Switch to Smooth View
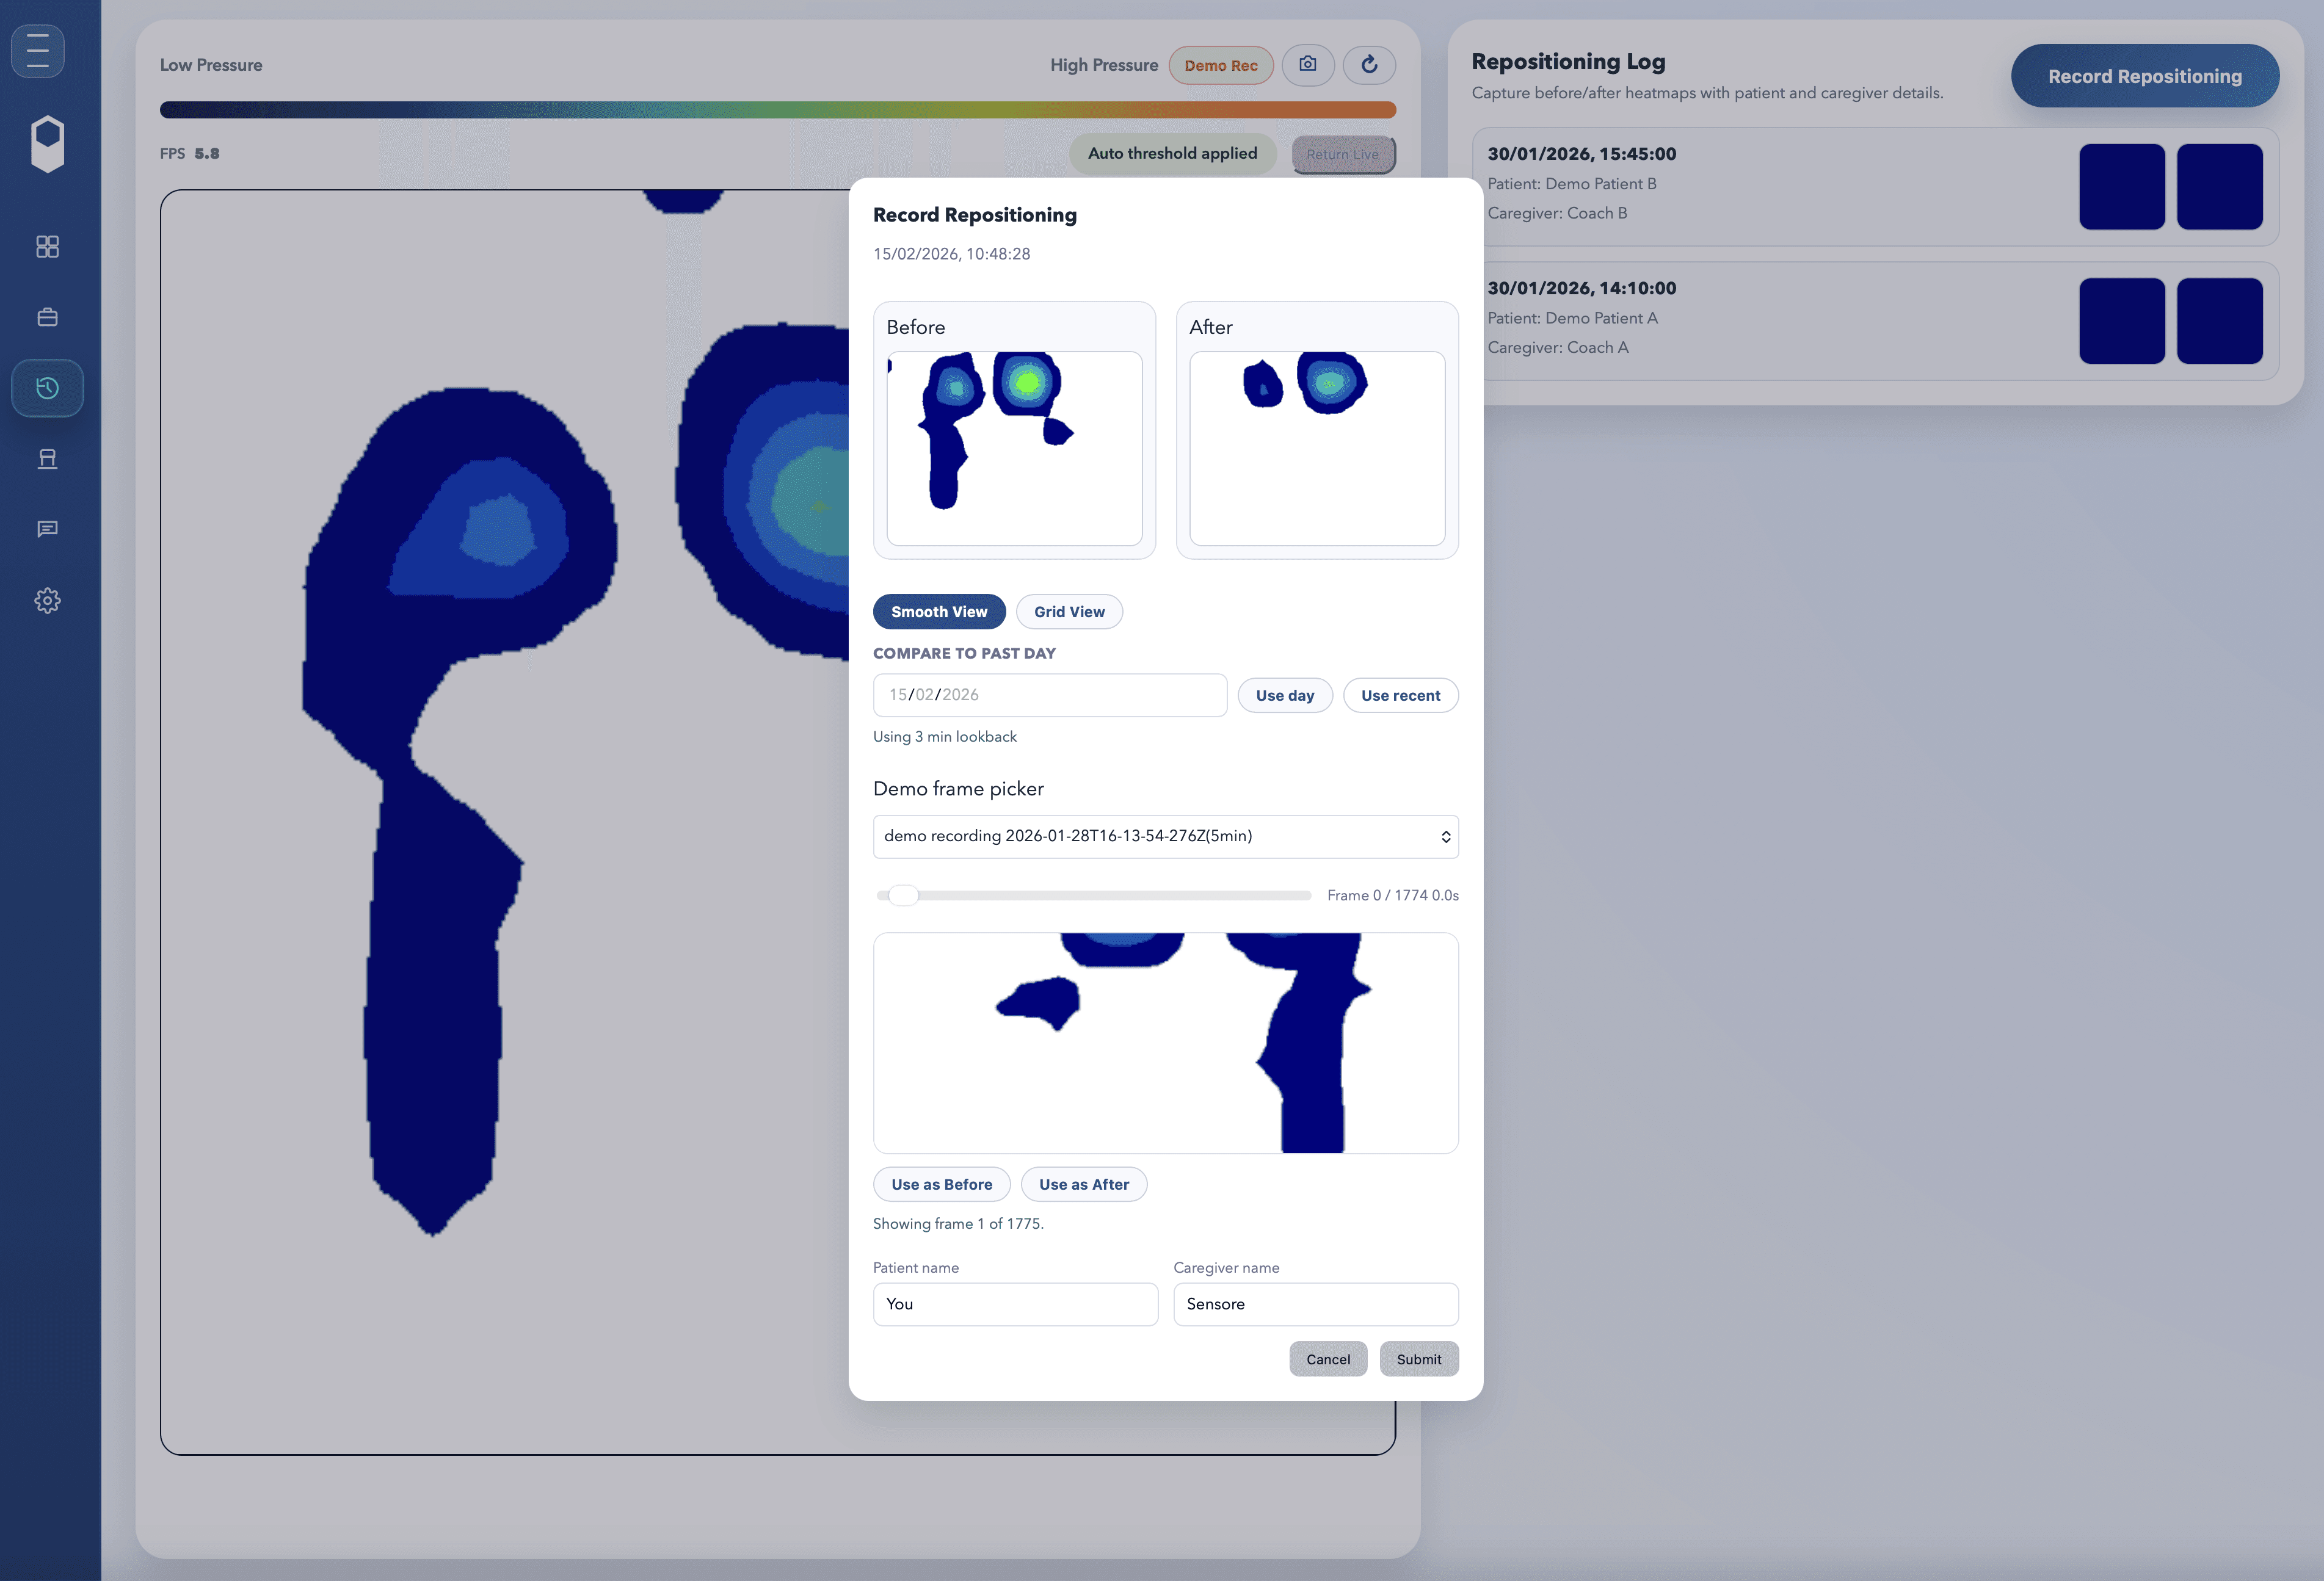The width and height of the screenshot is (2324, 1581). click(x=938, y=612)
